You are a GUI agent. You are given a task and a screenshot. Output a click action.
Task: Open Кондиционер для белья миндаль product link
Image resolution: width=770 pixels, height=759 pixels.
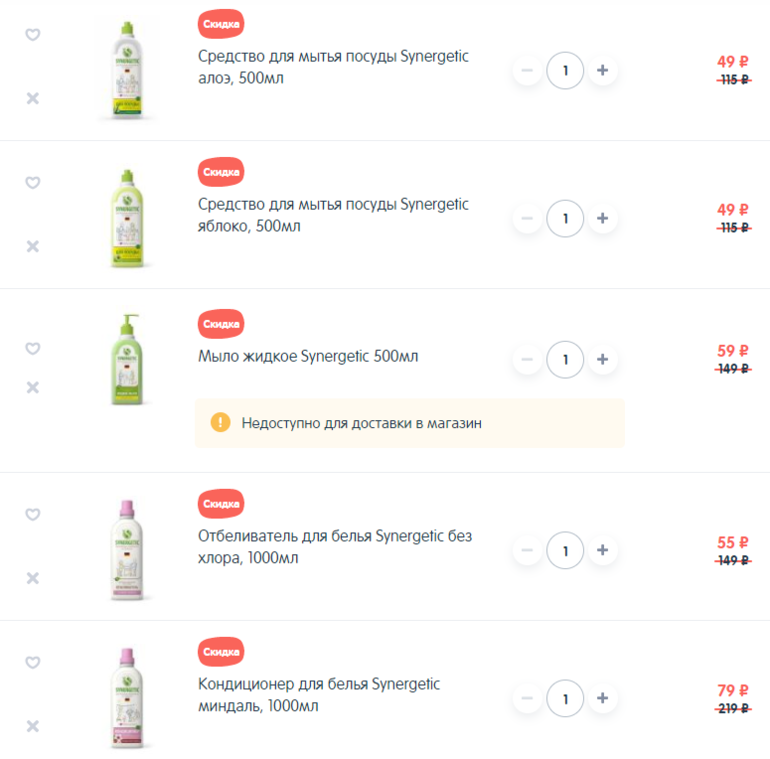pos(319,695)
